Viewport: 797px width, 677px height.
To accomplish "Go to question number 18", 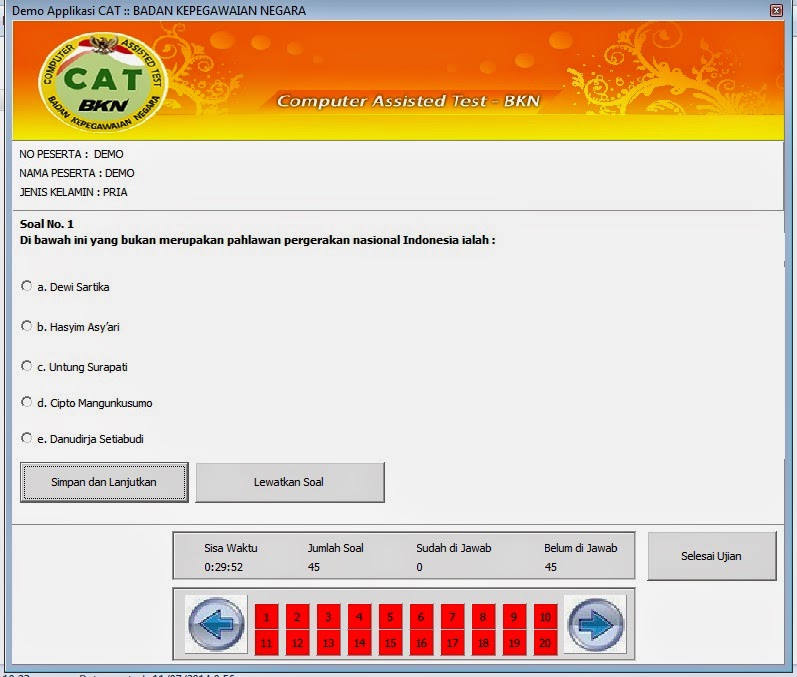I will coord(483,642).
